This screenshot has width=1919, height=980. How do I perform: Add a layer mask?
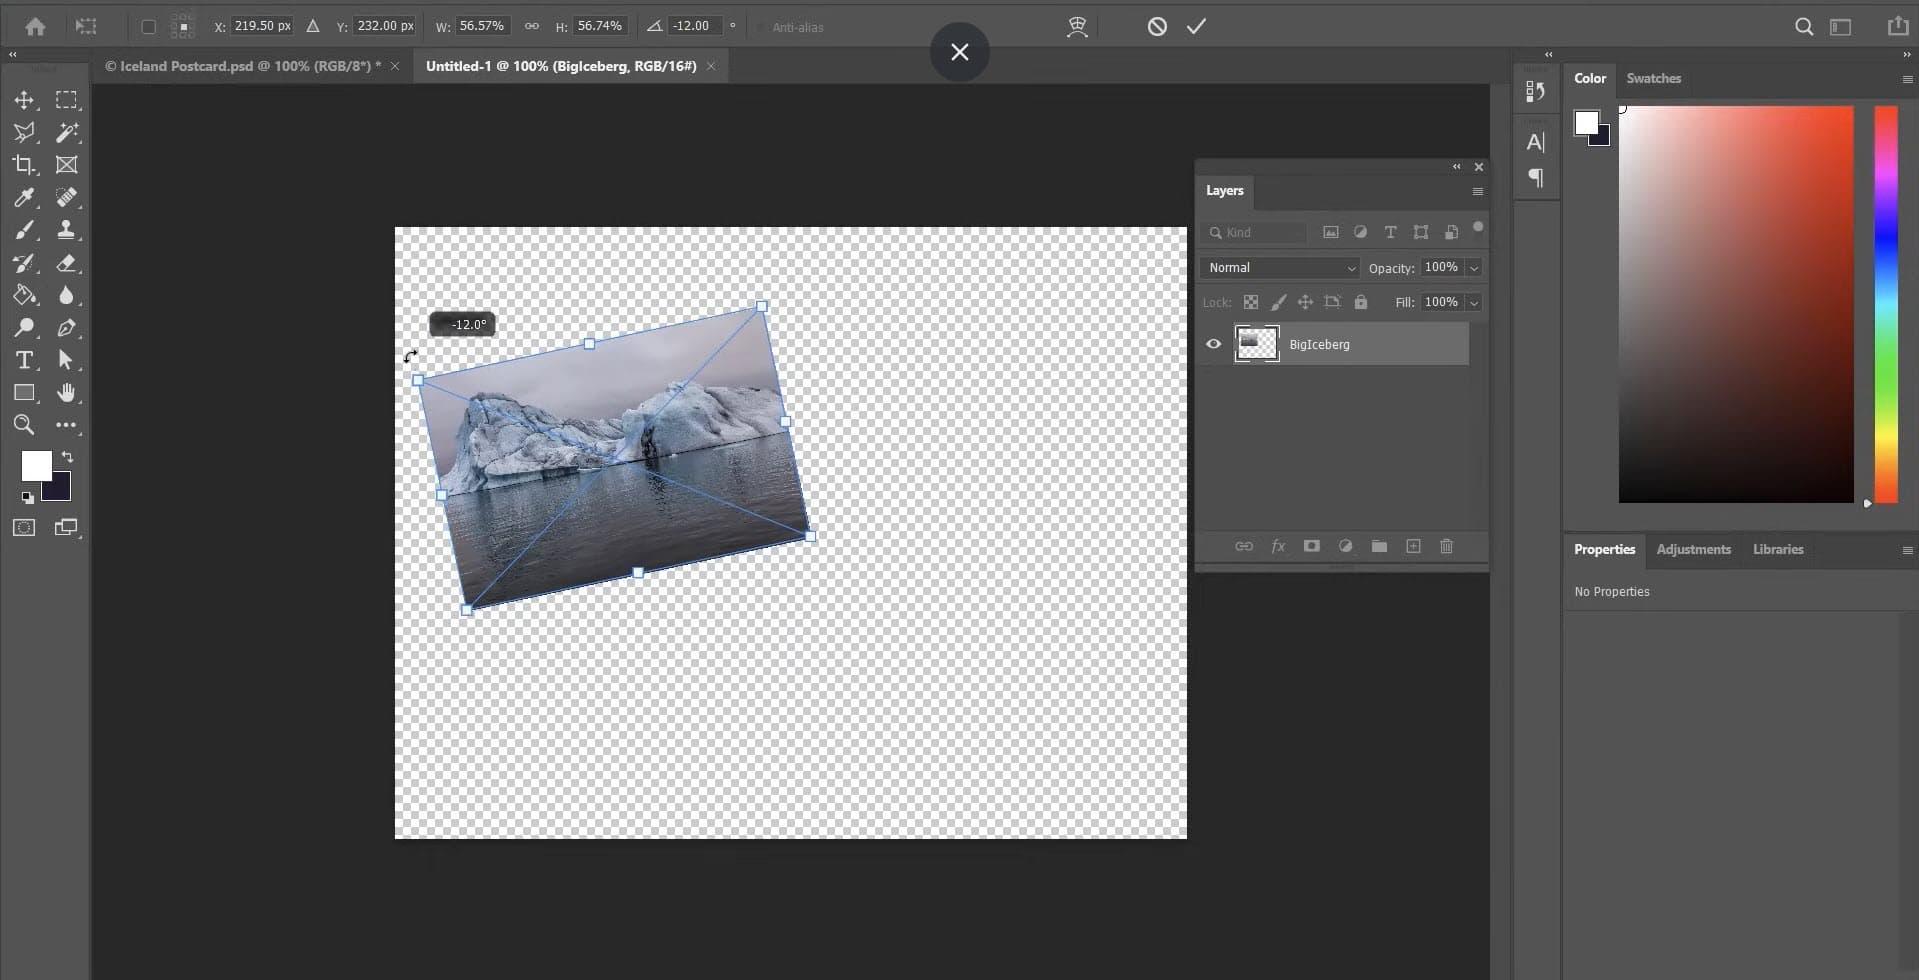tap(1311, 546)
